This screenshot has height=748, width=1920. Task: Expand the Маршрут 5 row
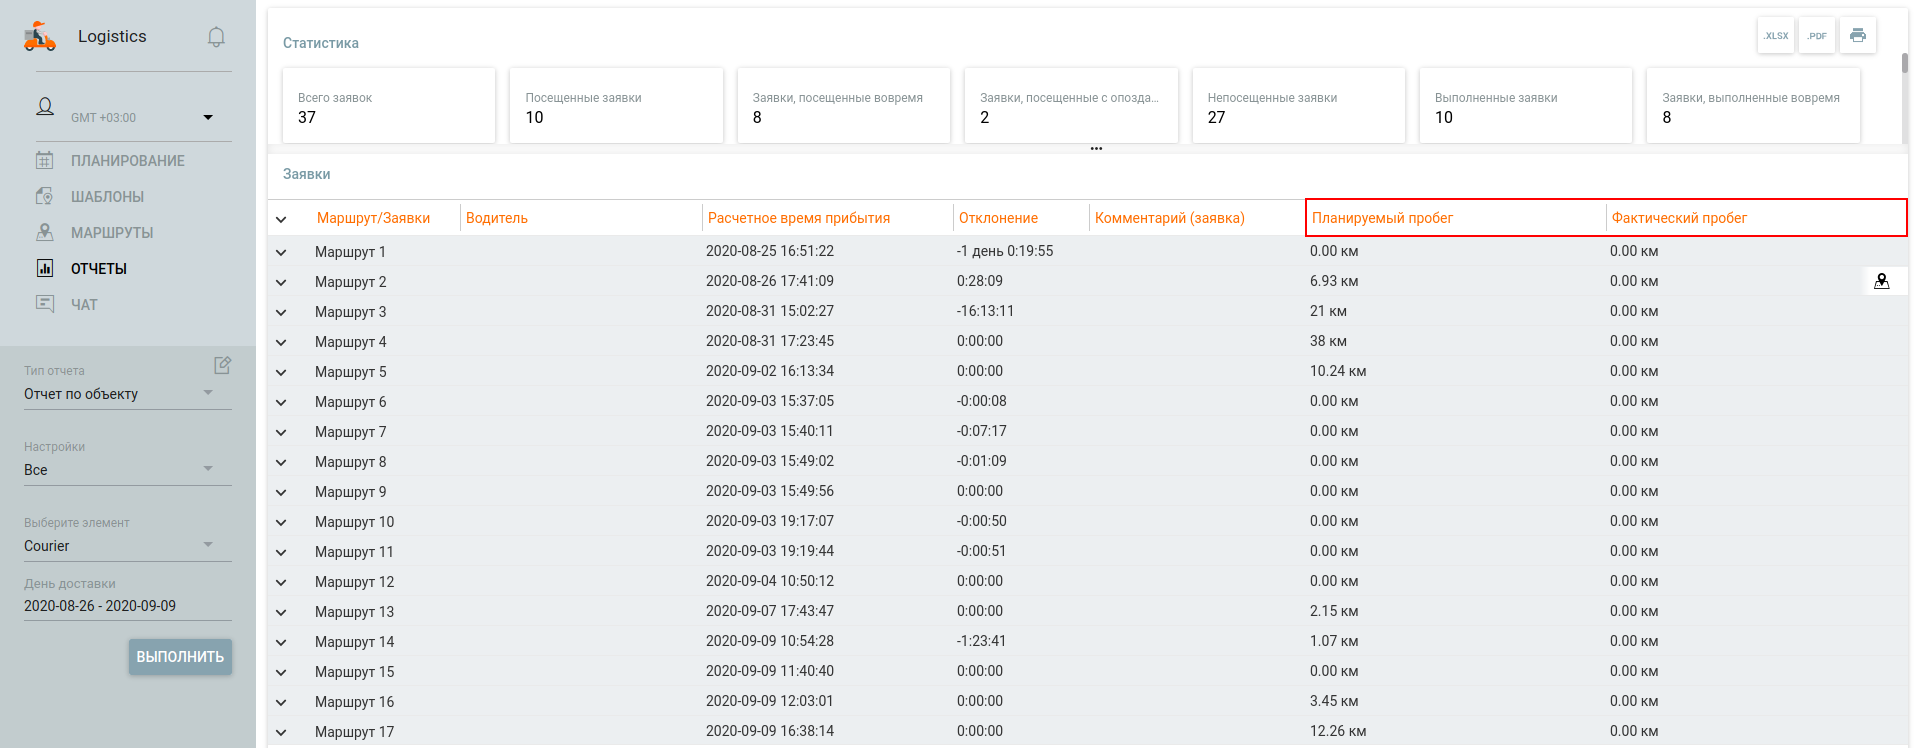(x=281, y=372)
